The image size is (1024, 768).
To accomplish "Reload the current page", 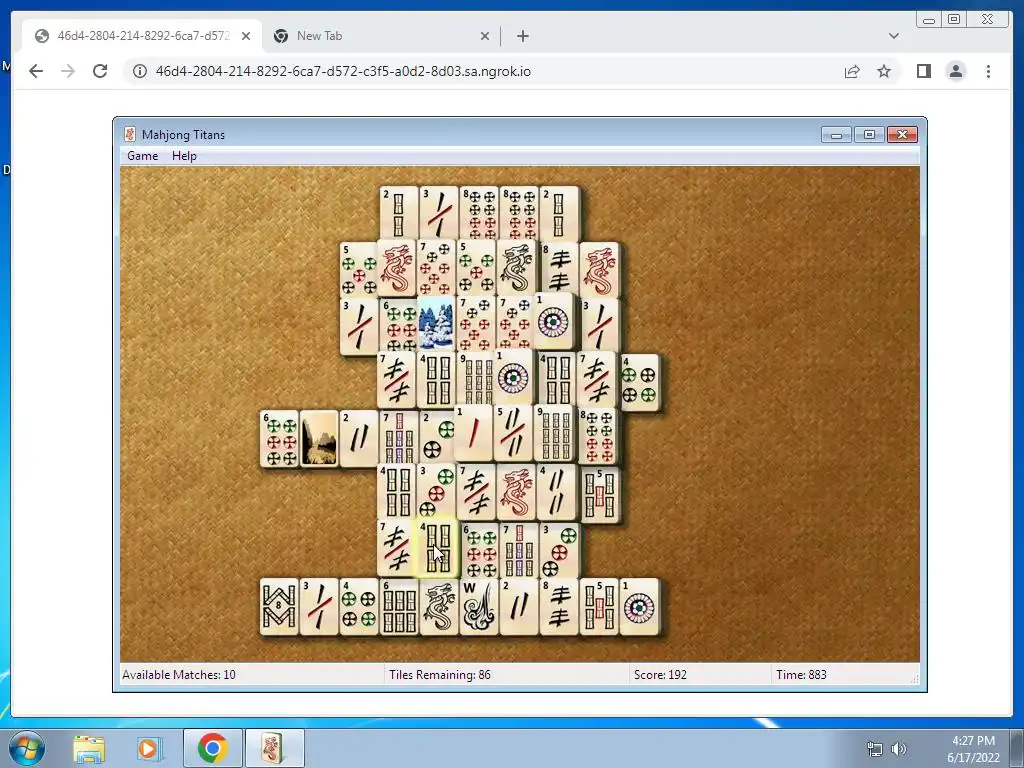I will pyautogui.click(x=100, y=71).
